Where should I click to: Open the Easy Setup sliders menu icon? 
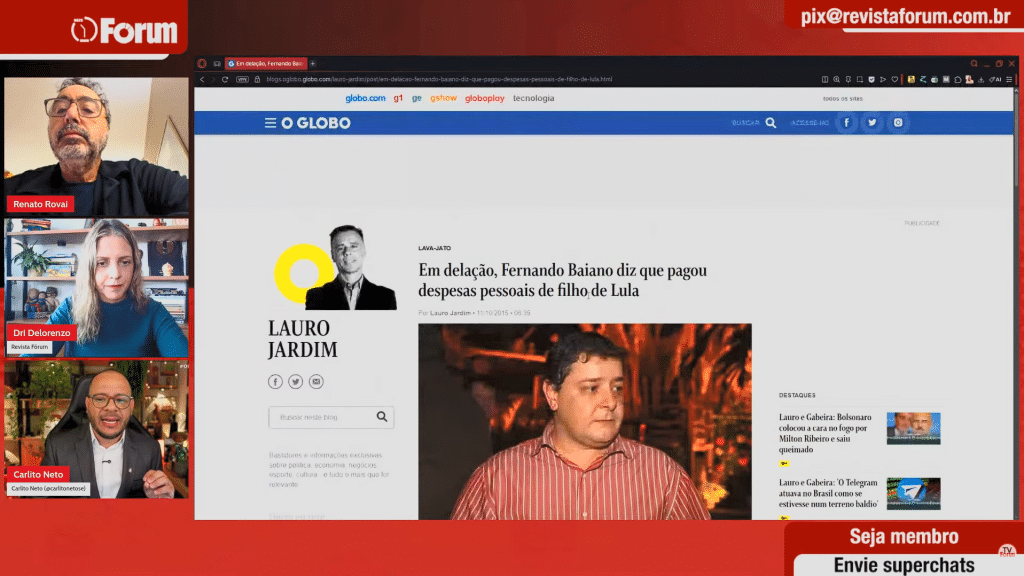(1009, 79)
